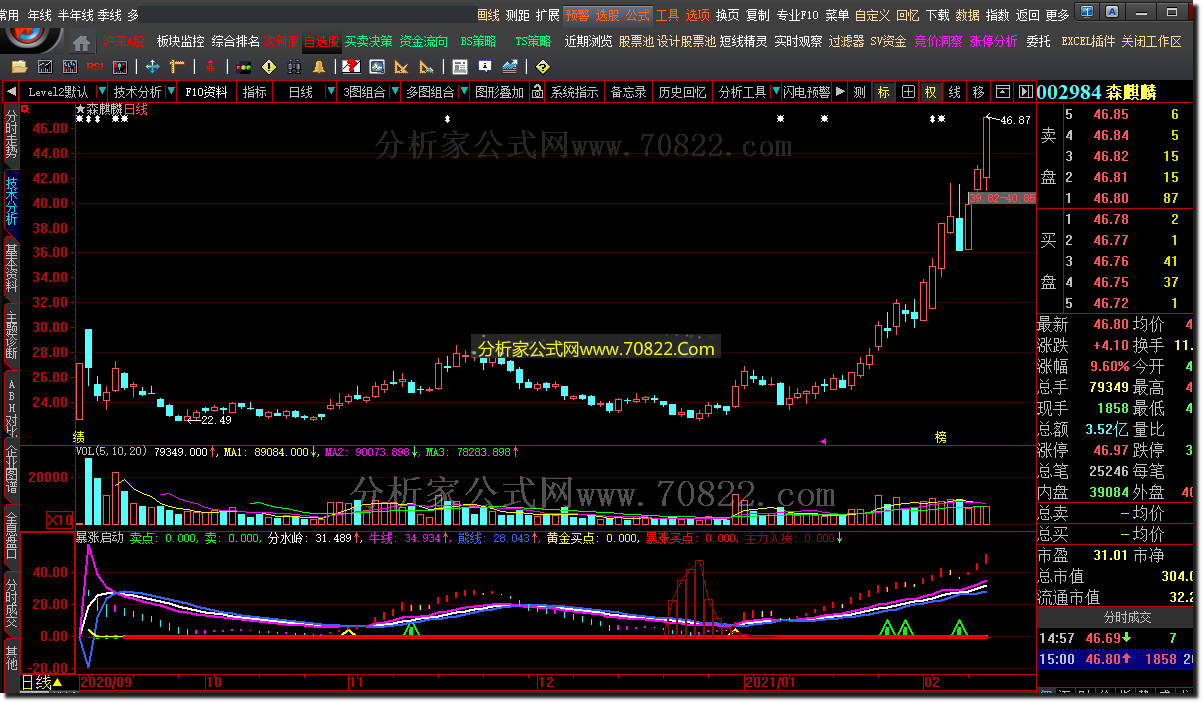
Task: Open the 分时成交 side tab
Action: (11, 604)
